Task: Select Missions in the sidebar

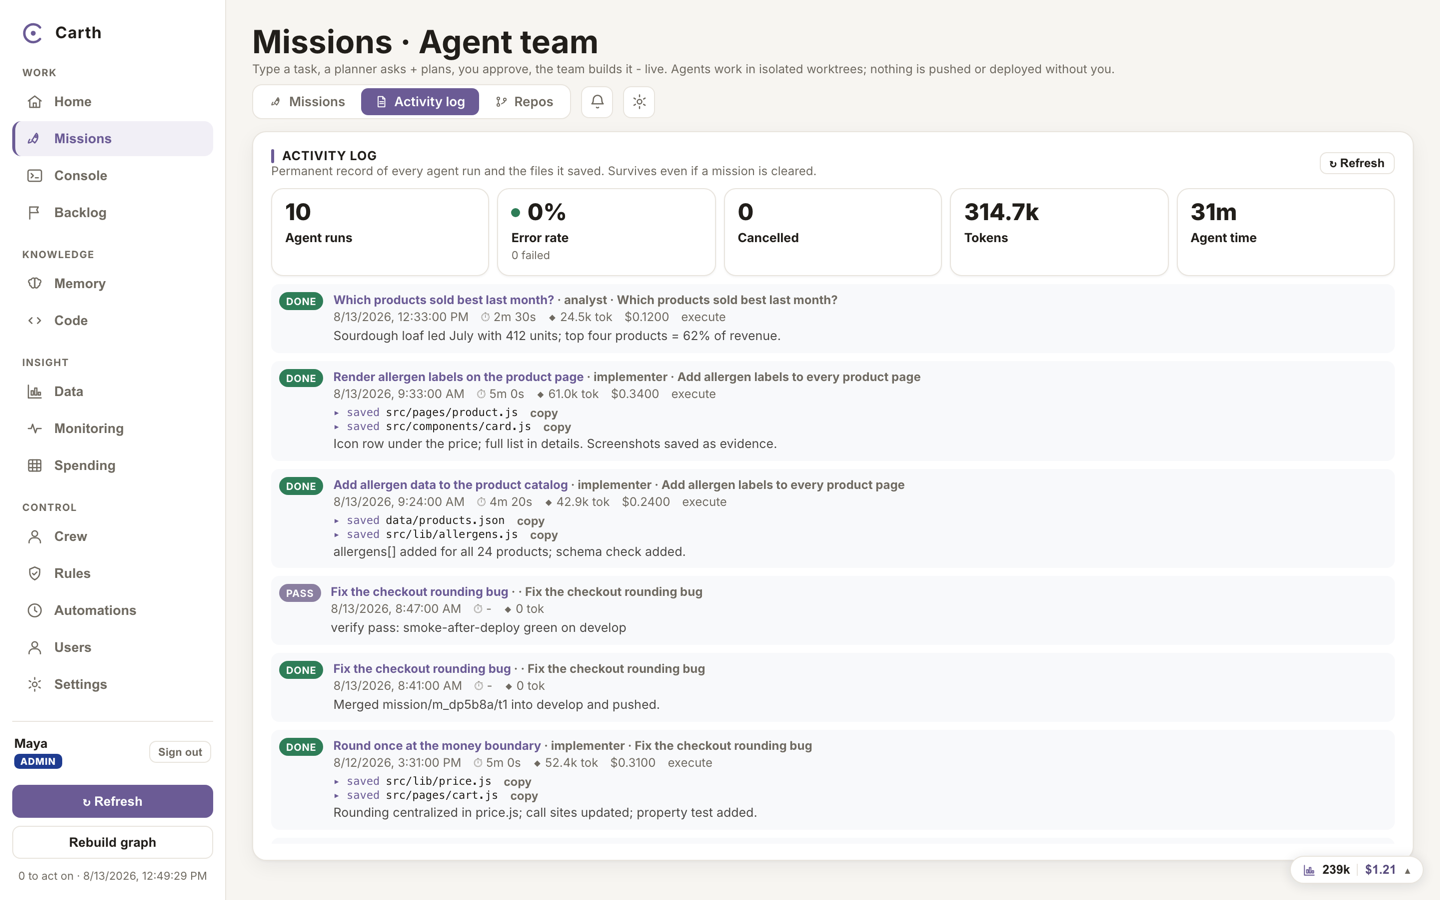Action: click(112, 139)
